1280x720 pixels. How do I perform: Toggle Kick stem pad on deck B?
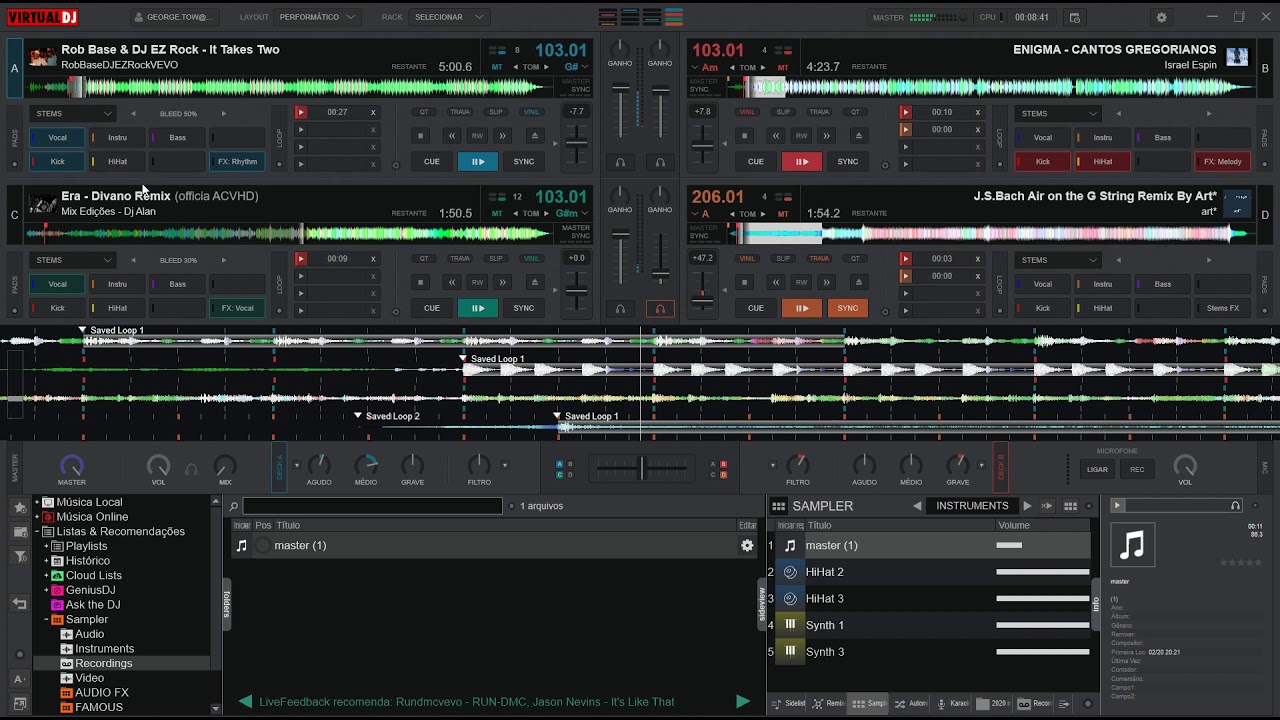point(1043,161)
